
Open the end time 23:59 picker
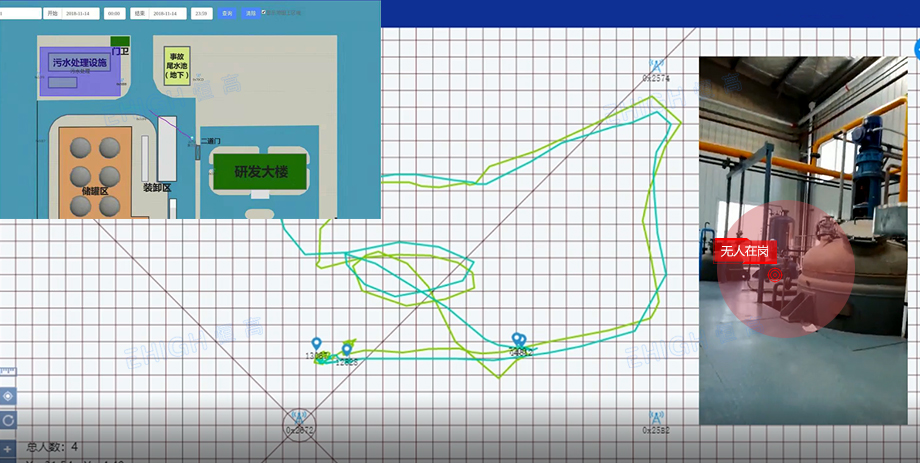(201, 13)
